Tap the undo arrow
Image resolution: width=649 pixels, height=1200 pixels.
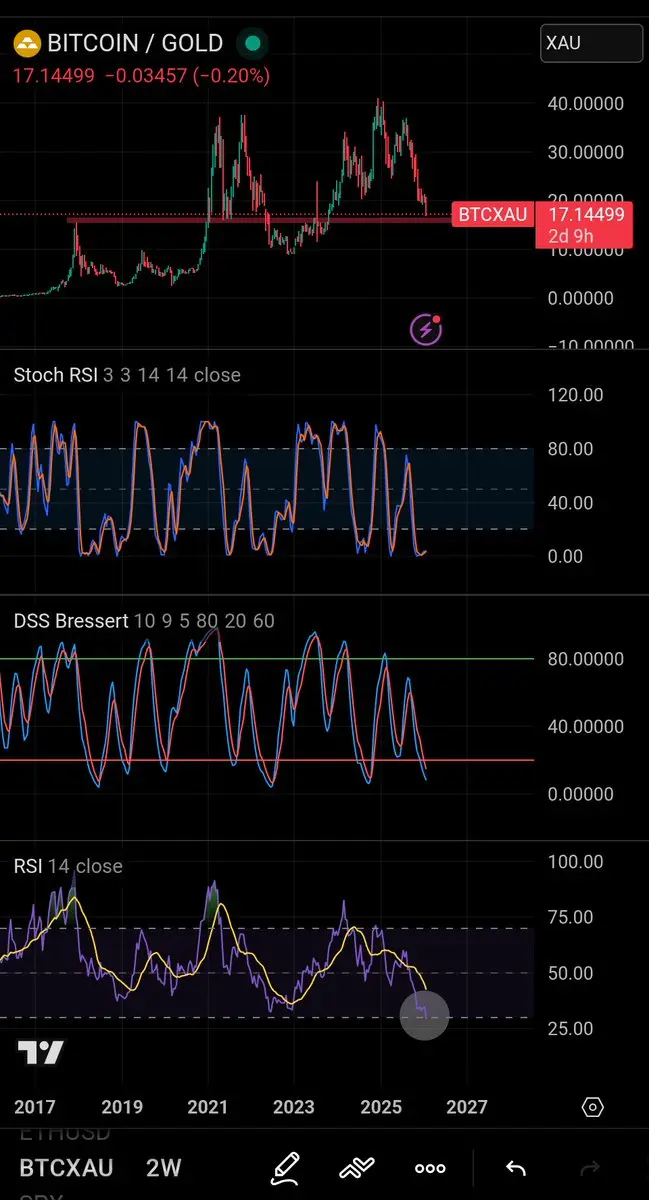(515, 1168)
